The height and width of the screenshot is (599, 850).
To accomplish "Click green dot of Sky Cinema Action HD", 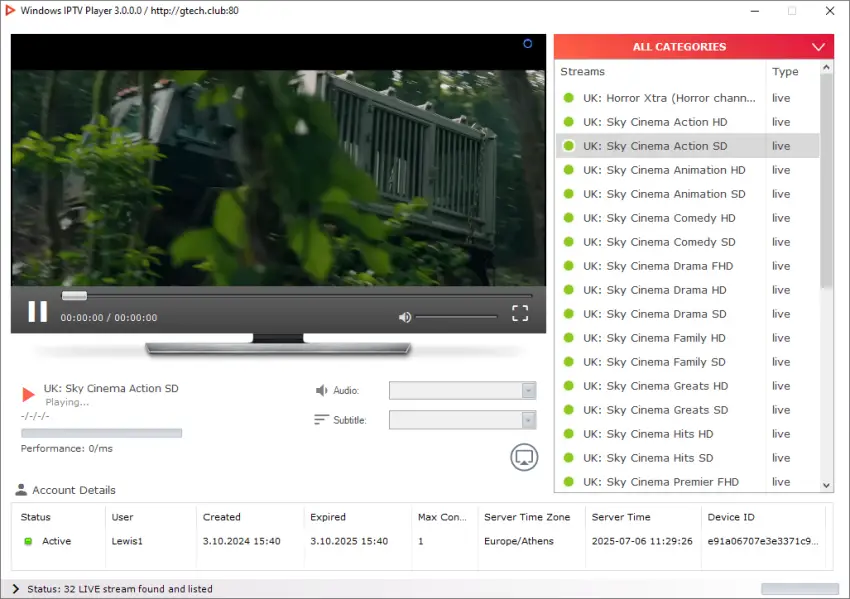I will coord(569,122).
